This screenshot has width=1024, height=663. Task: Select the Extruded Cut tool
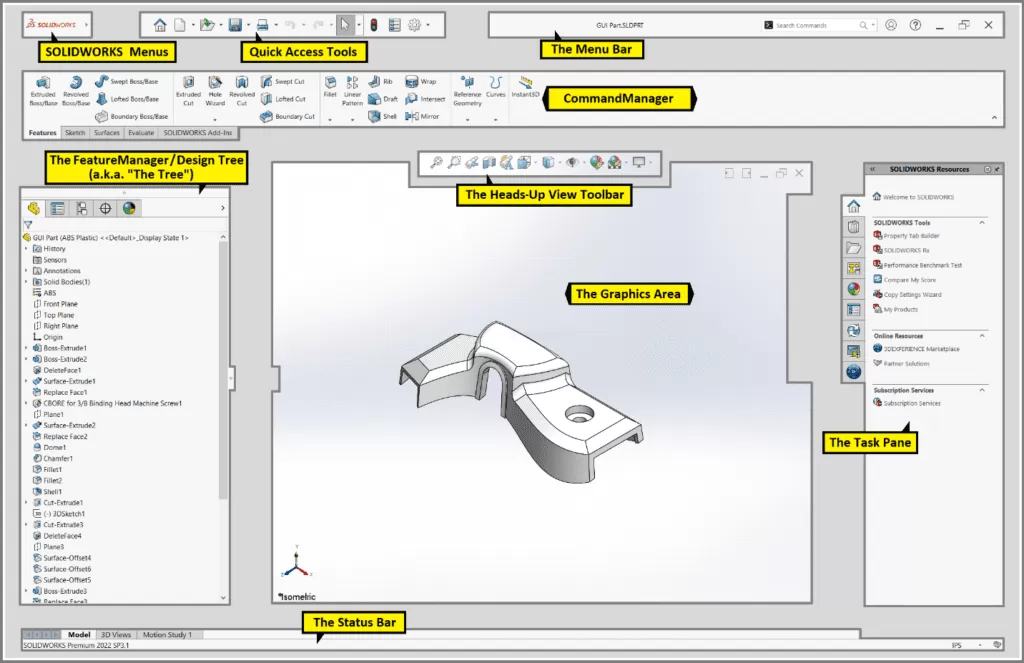tap(188, 91)
